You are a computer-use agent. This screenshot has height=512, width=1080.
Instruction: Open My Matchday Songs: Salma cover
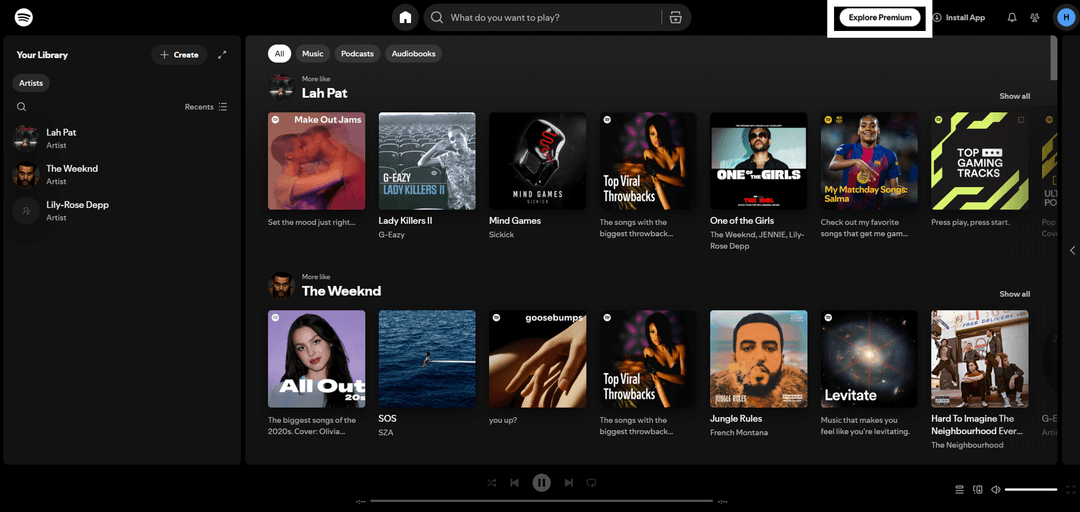pyautogui.click(x=869, y=161)
